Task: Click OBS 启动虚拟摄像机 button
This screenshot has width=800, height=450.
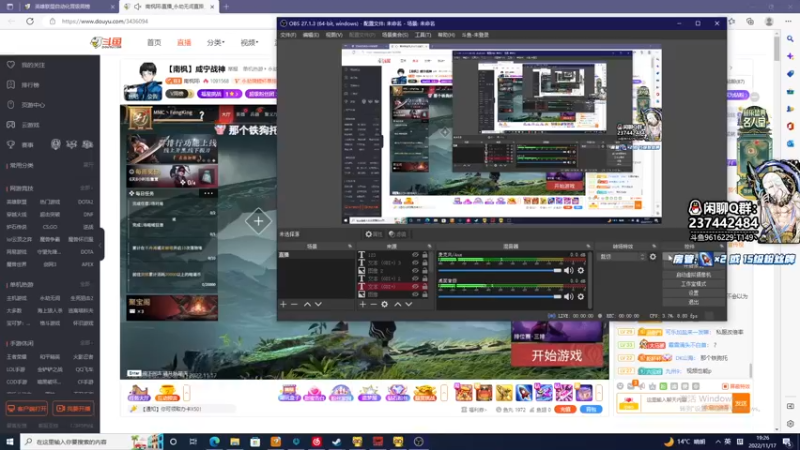Action: 693,274
